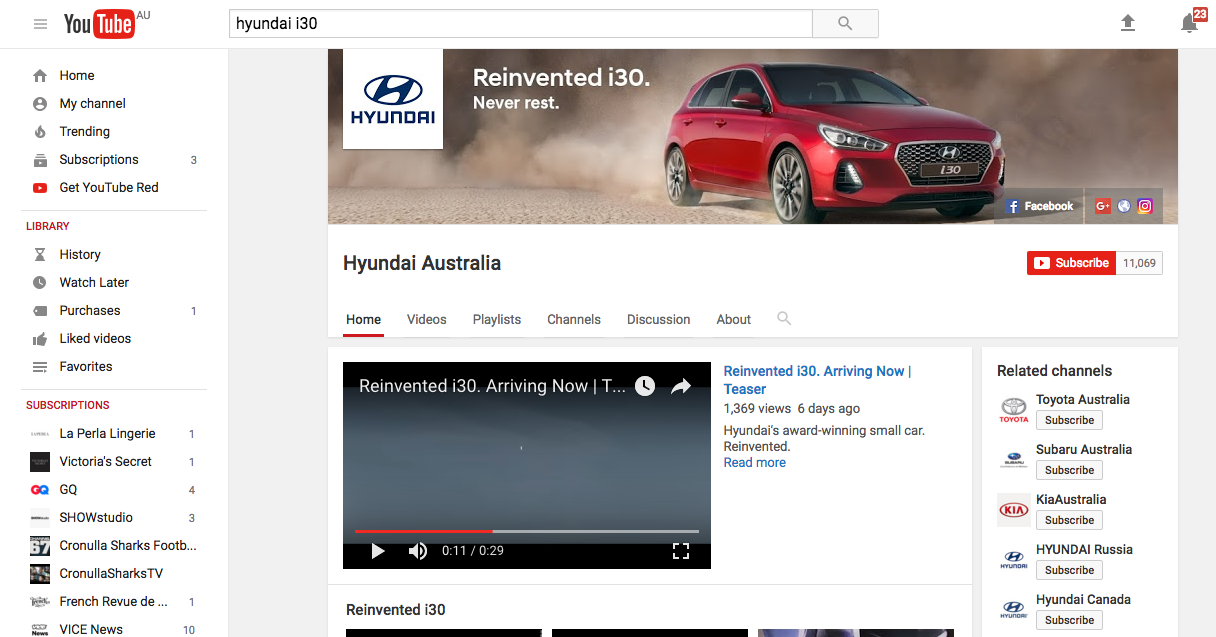Open Hyundai Canada channel link

click(x=1083, y=599)
